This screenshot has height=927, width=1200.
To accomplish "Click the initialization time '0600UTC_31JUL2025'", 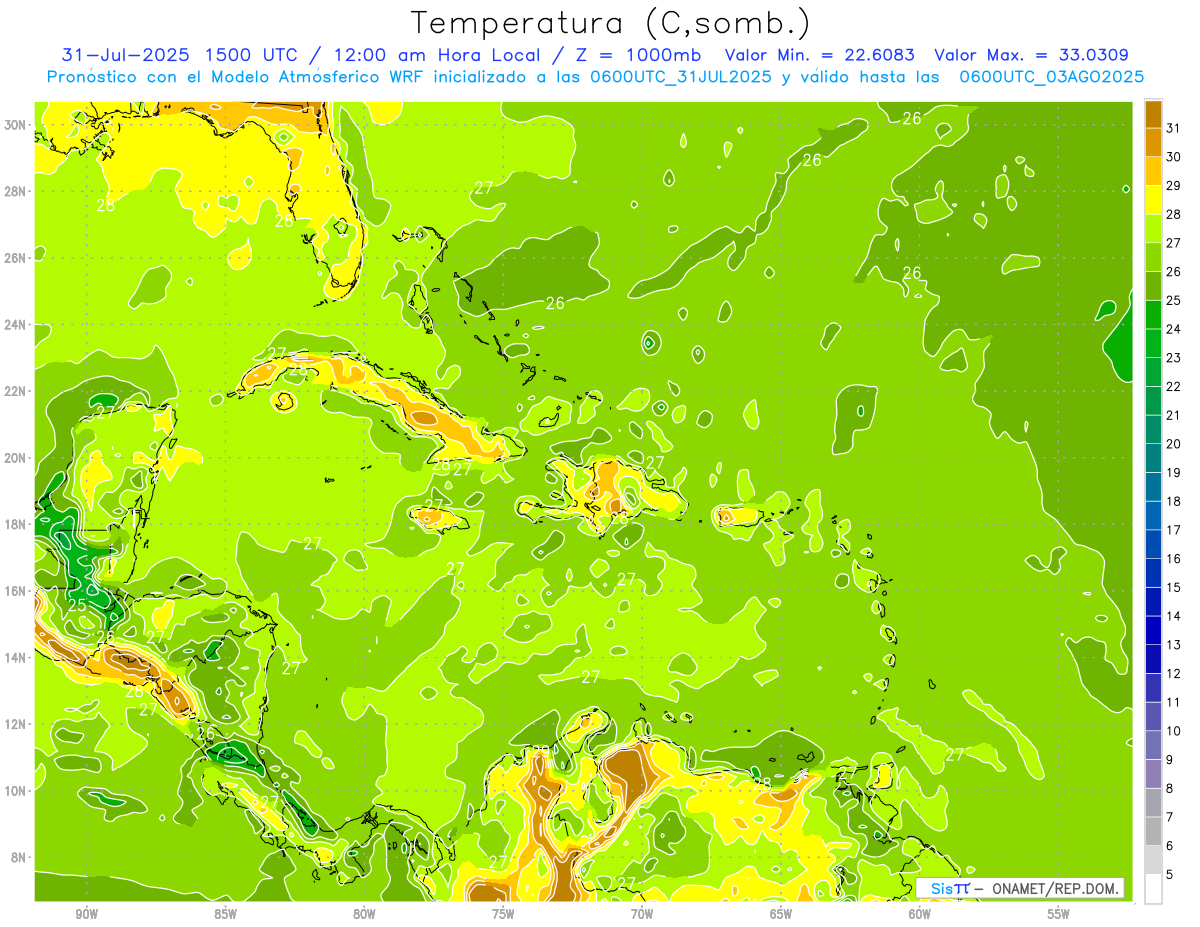I will point(682,77).
